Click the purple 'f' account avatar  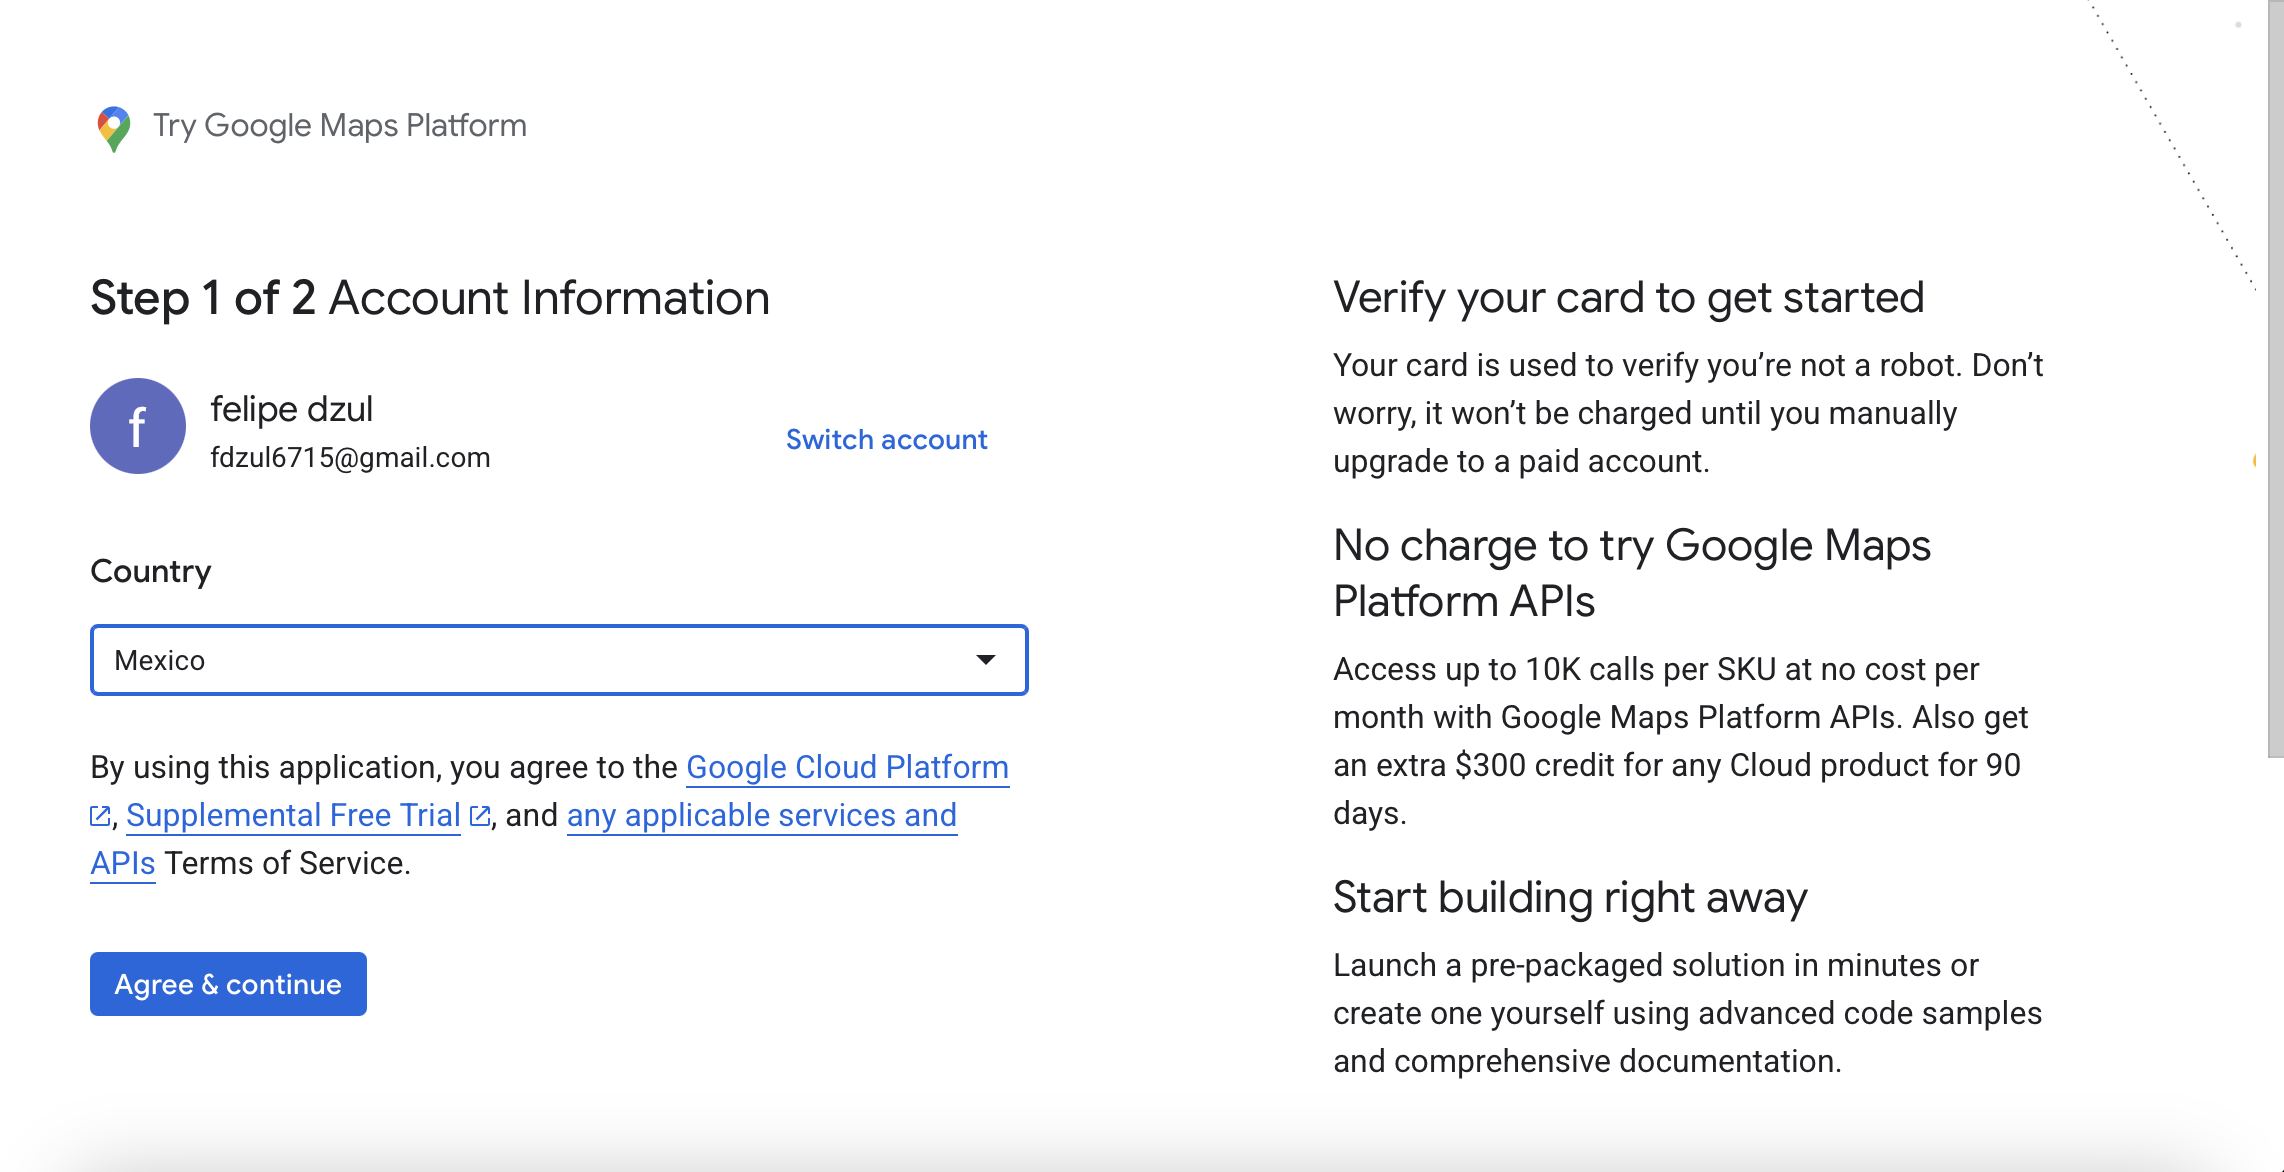click(138, 426)
